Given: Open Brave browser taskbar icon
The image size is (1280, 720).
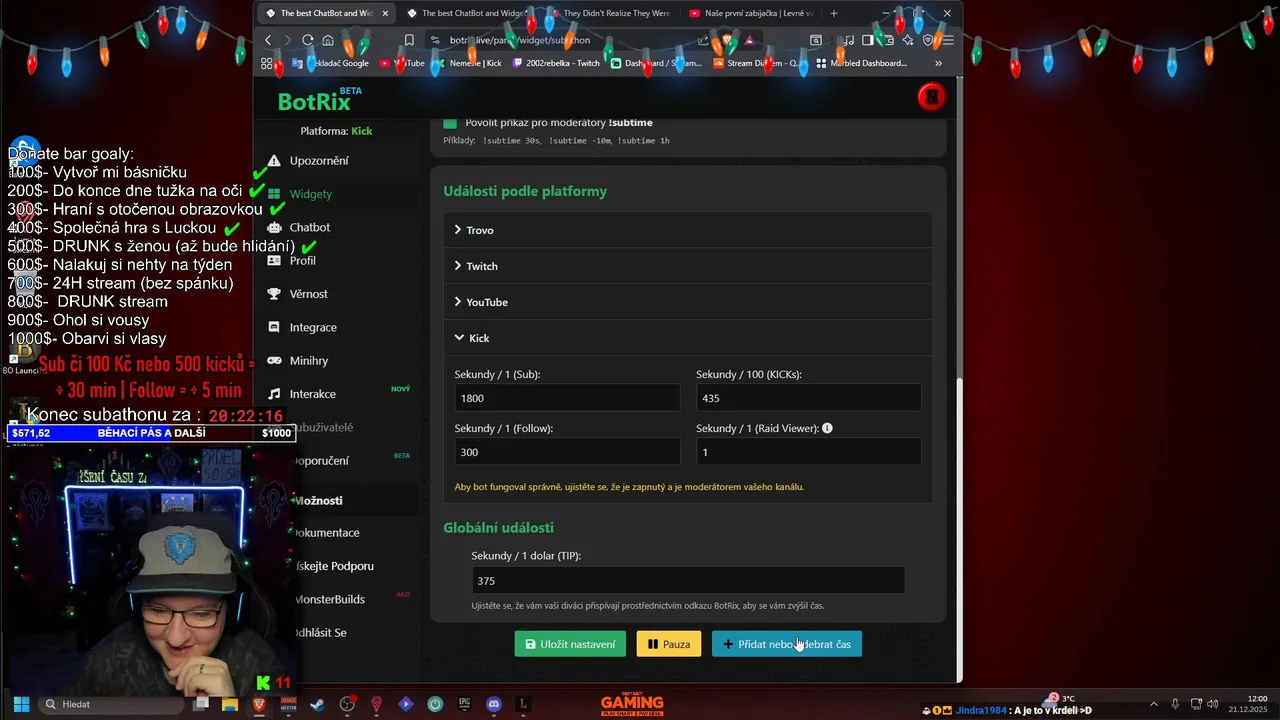Looking at the screenshot, I should pos(259,704).
